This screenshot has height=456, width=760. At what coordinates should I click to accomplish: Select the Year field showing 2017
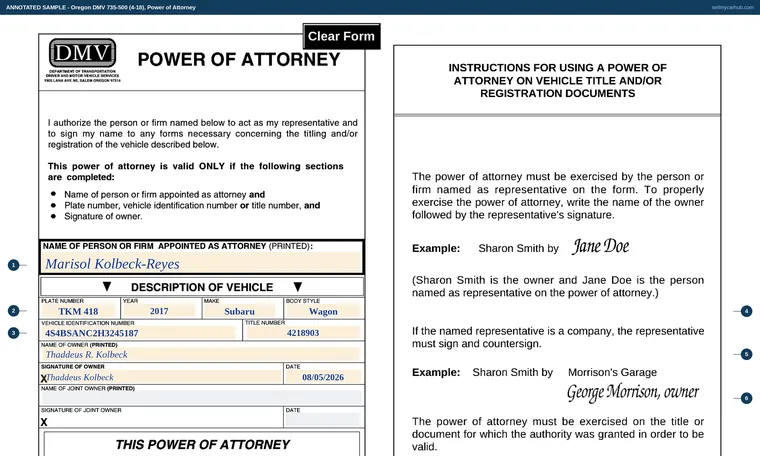tap(160, 311)
